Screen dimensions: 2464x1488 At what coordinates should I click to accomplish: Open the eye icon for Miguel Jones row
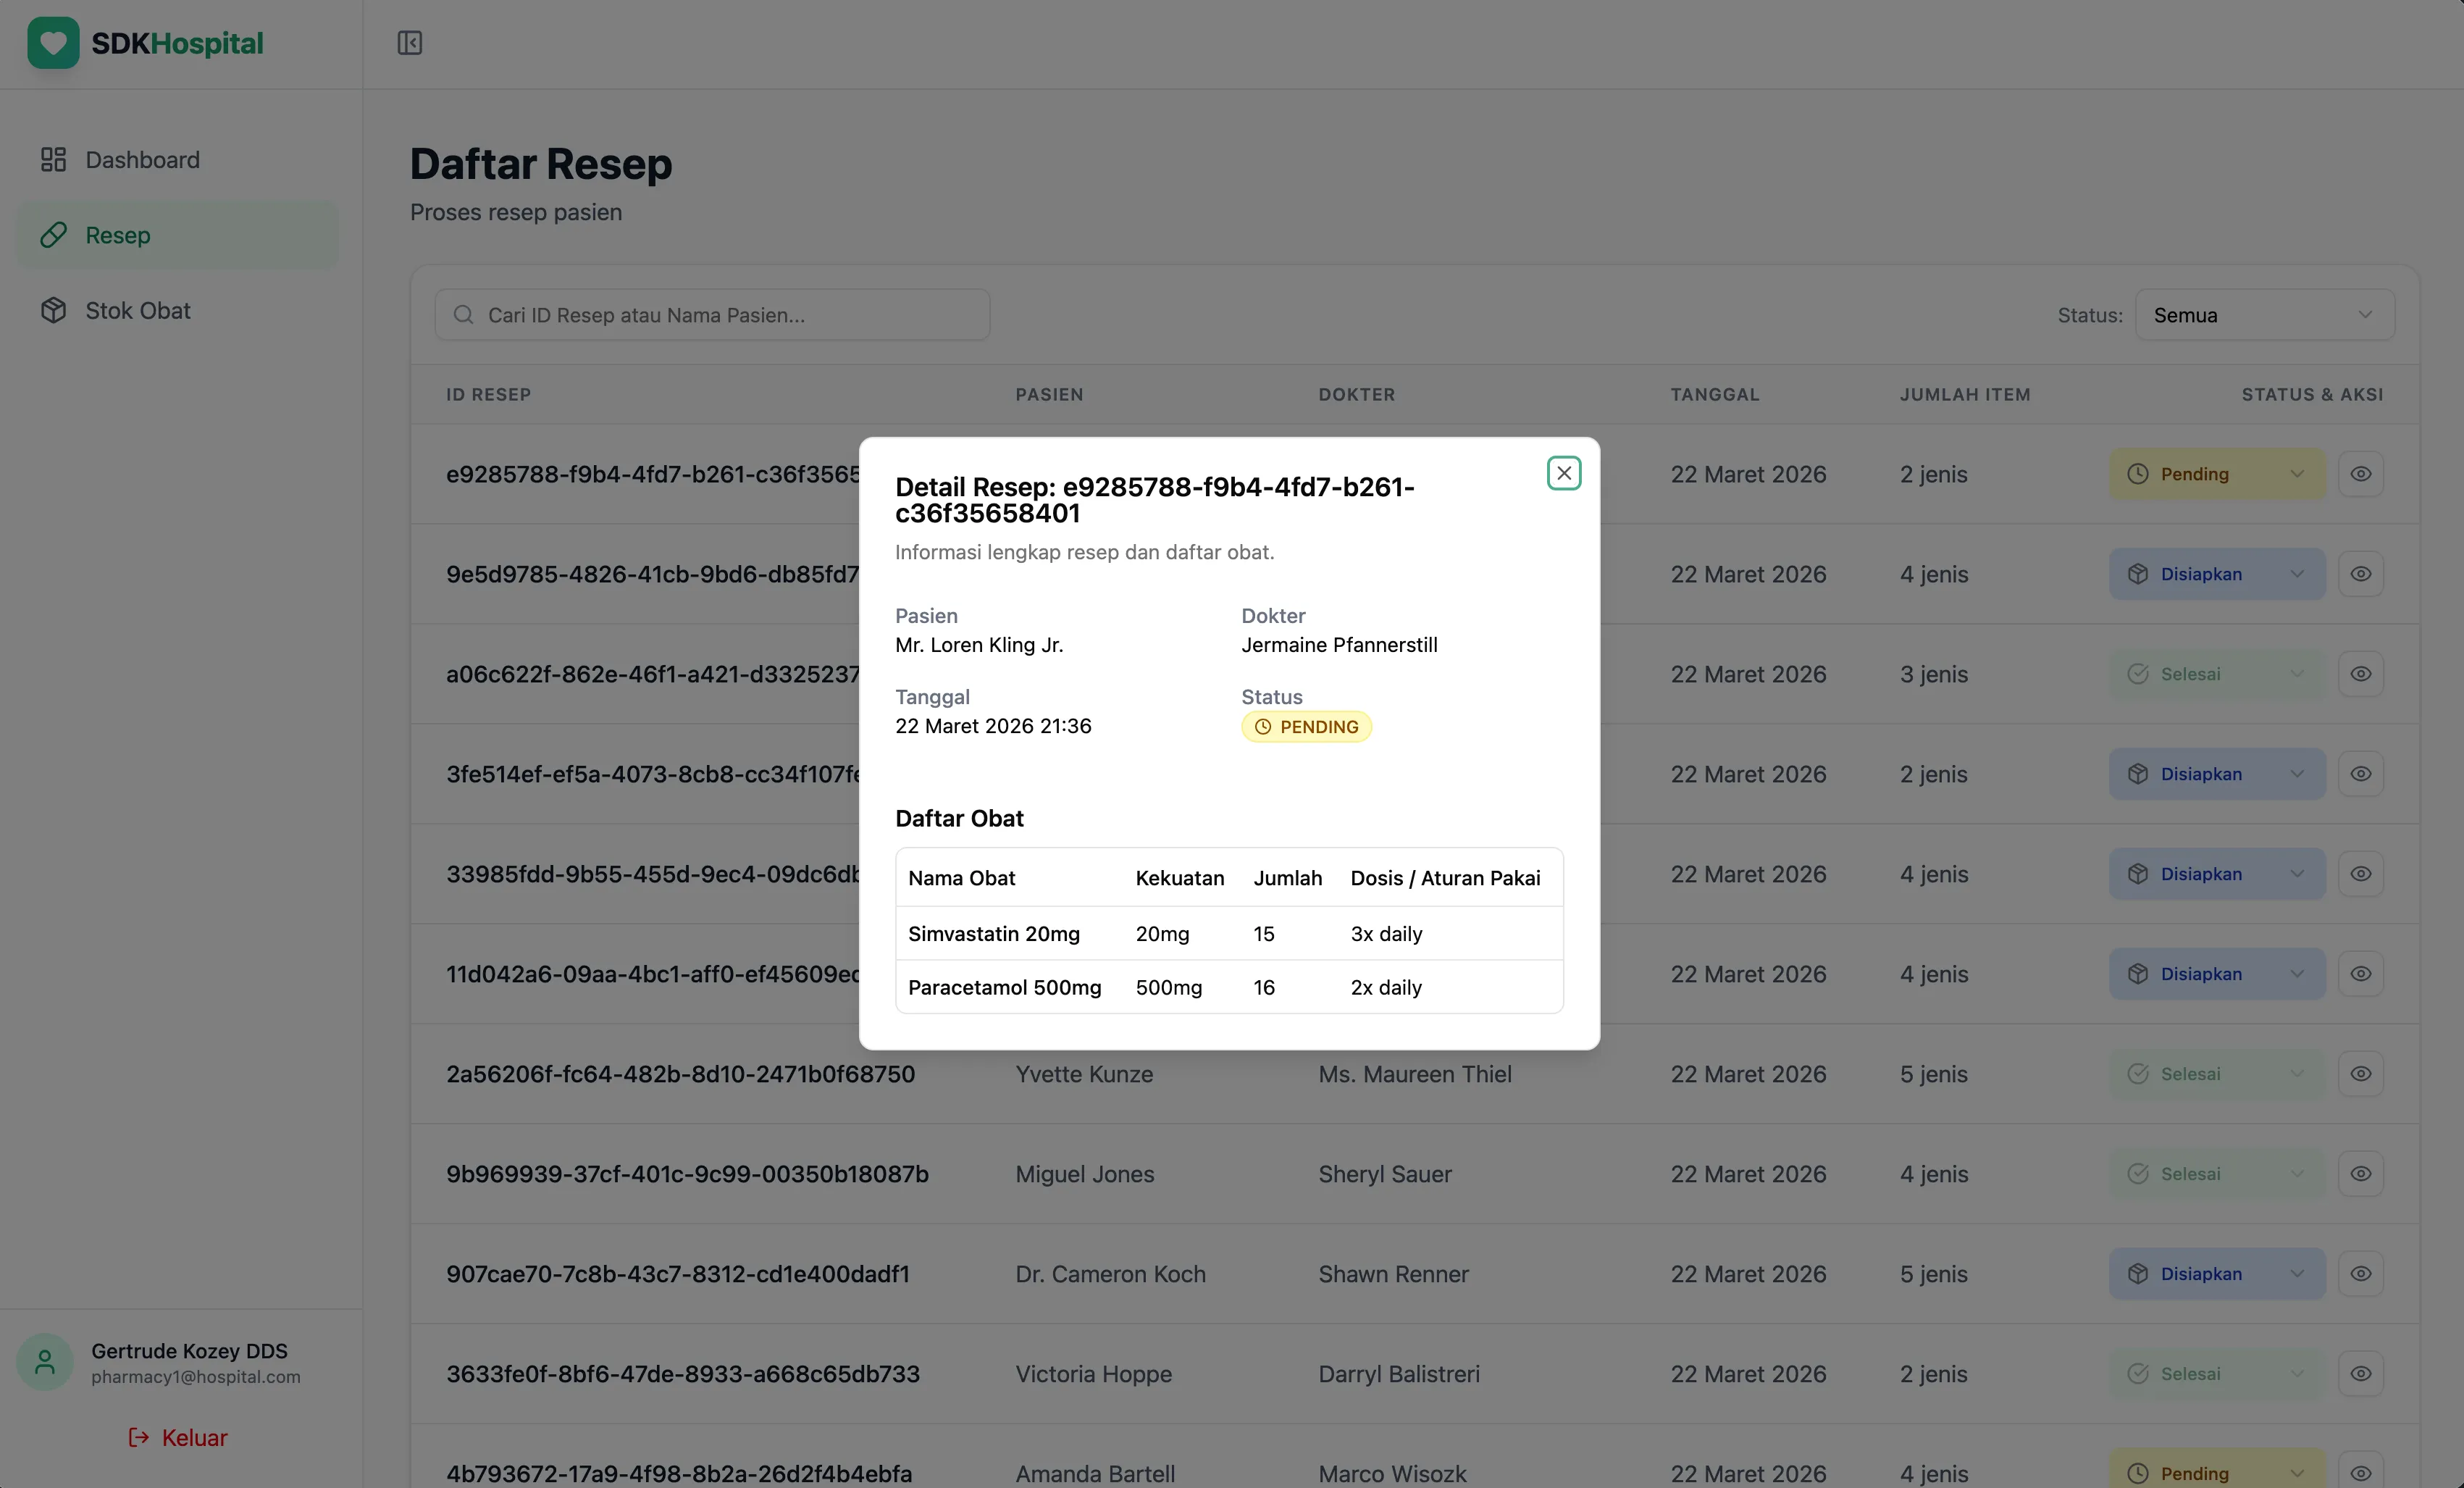[x=2361, y=1173]
